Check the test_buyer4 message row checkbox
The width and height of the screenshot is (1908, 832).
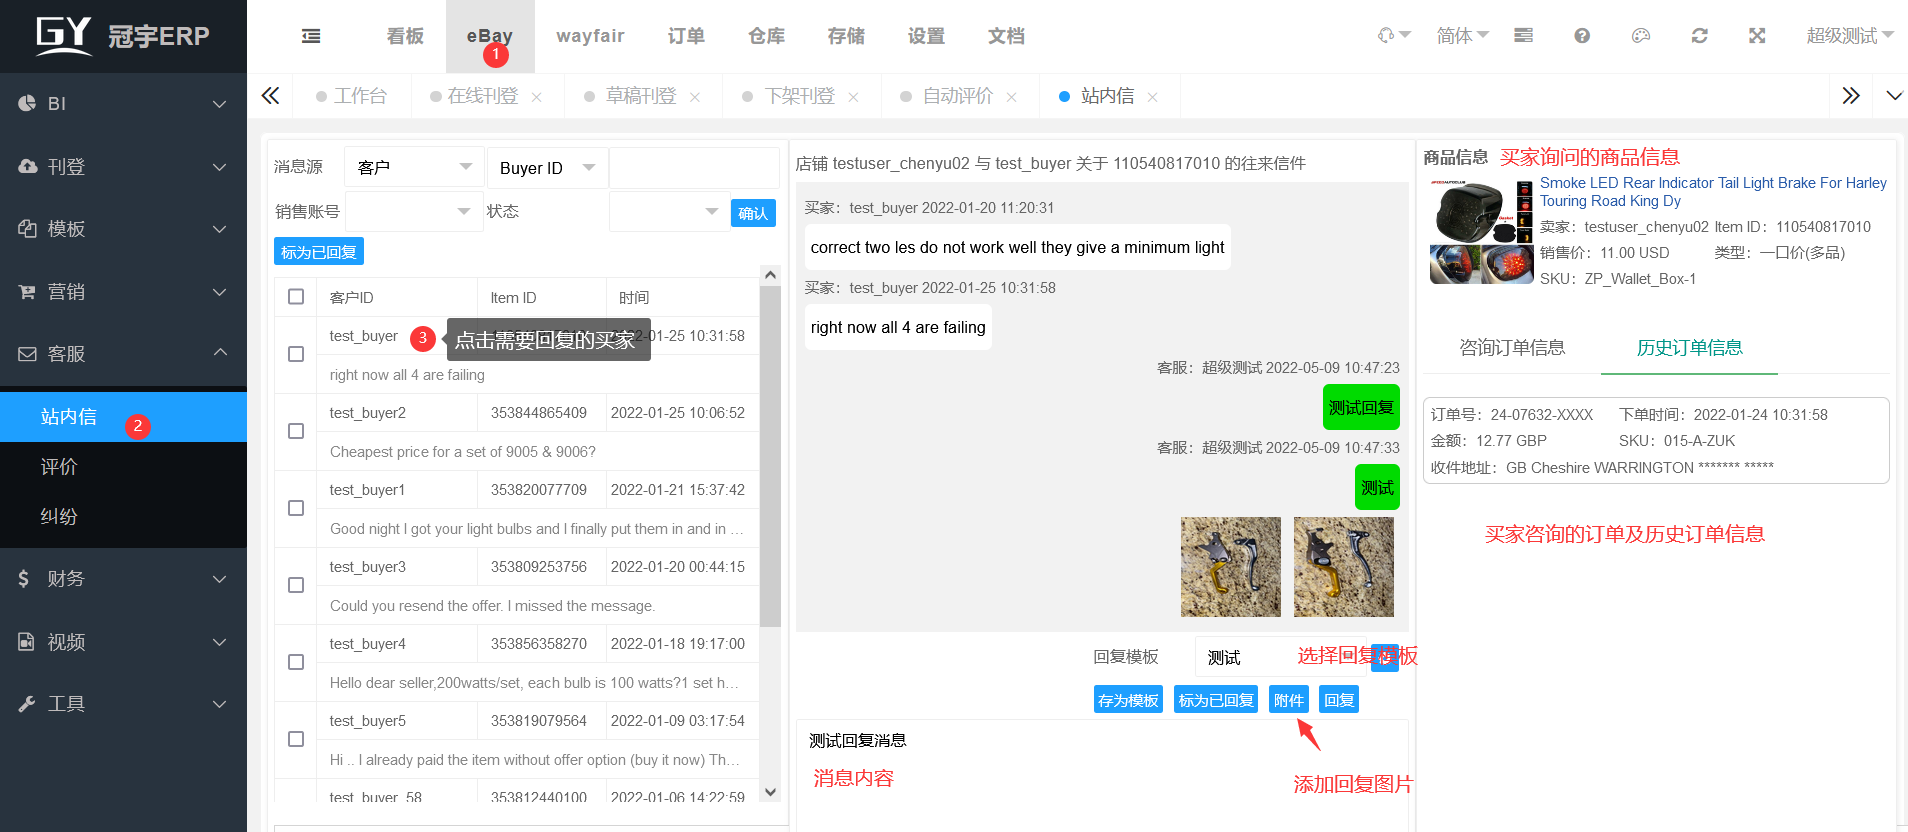[296, 662]
